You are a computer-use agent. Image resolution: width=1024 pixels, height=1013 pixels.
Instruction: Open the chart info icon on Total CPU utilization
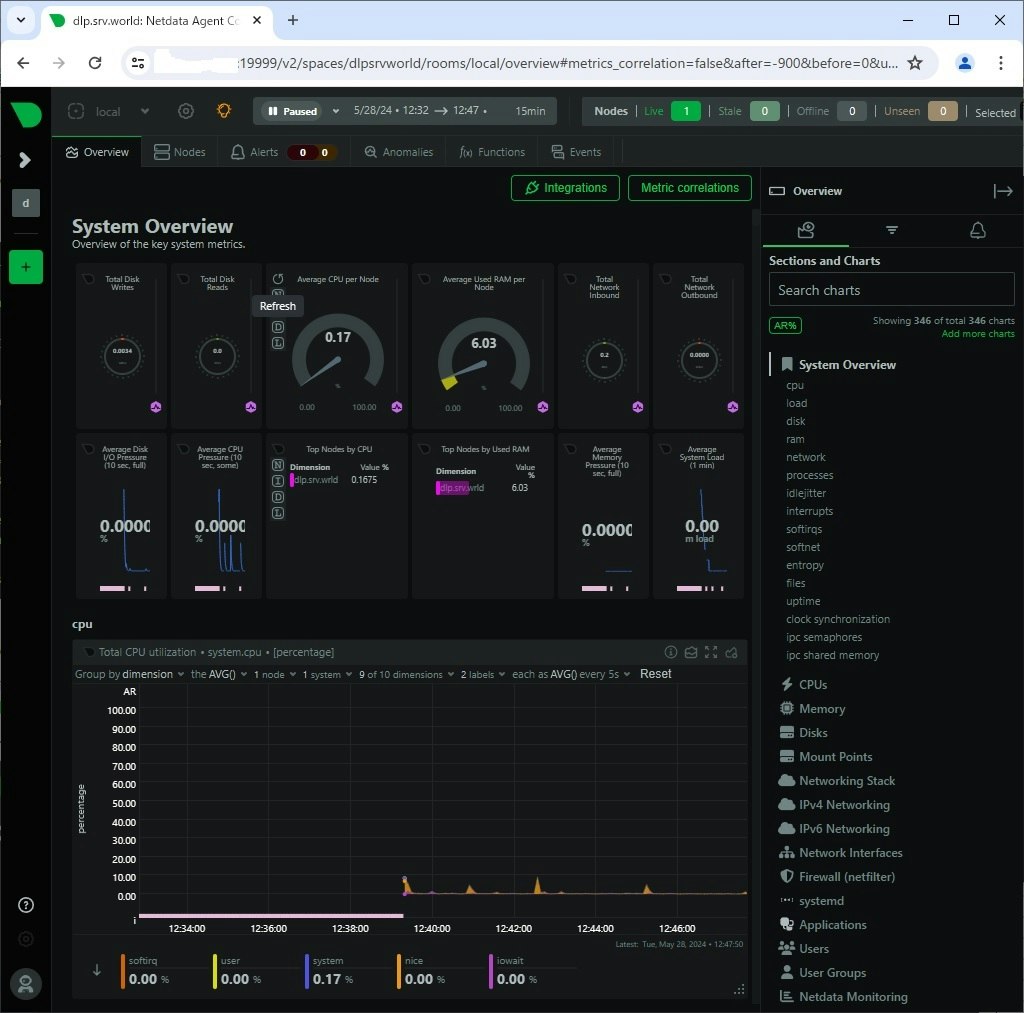point(670,652)
